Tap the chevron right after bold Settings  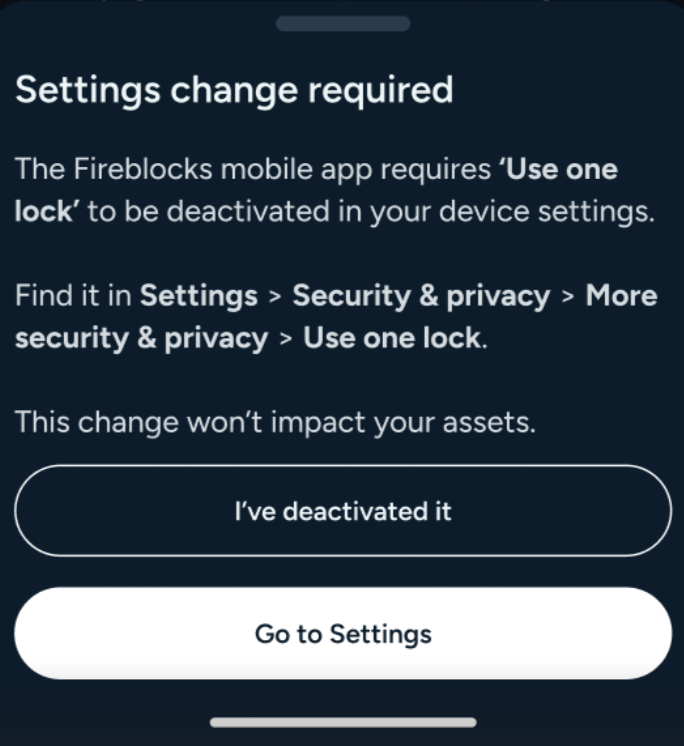coord(275,297)
